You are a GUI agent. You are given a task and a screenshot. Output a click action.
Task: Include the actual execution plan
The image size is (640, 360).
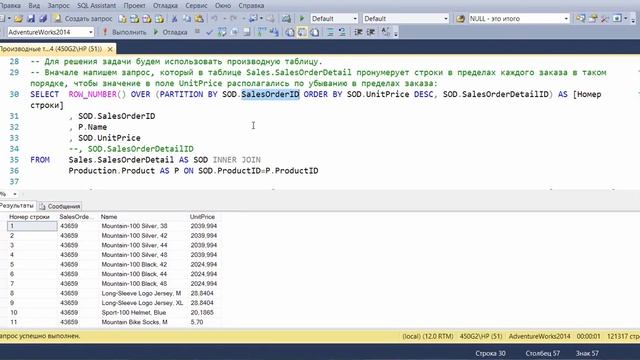pos(262,32)
